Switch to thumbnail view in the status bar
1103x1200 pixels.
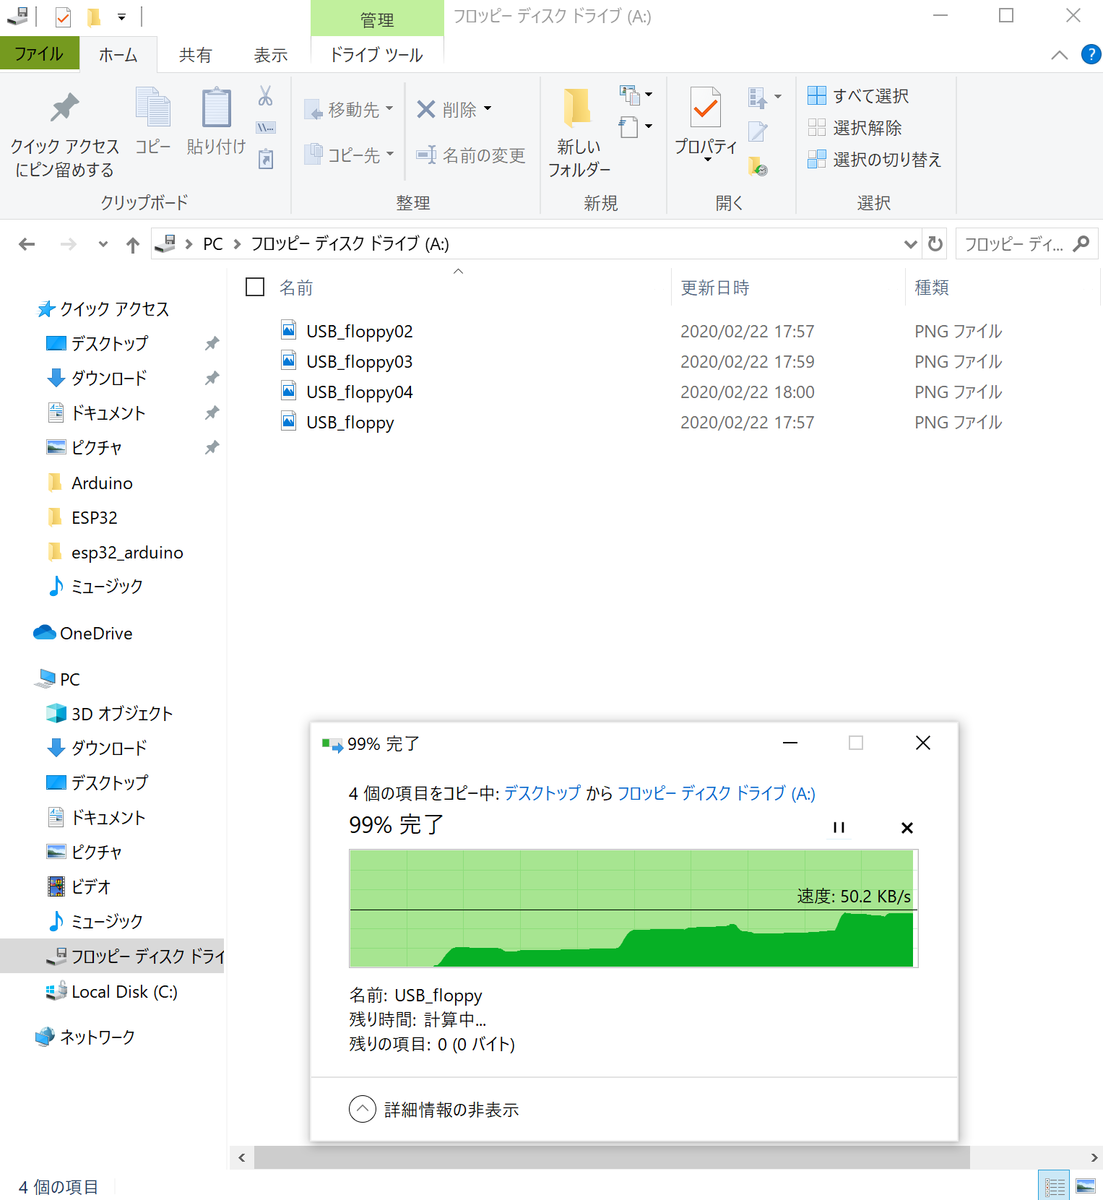pos(1083,1186)
